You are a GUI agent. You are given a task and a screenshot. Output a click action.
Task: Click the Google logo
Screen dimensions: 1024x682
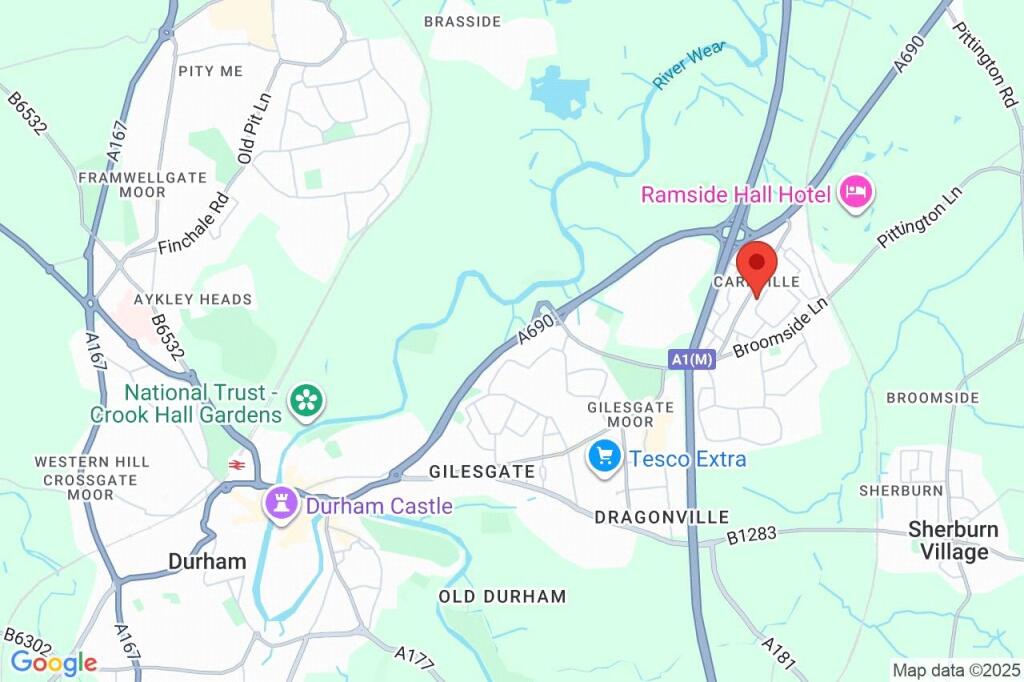click(54, 663)
